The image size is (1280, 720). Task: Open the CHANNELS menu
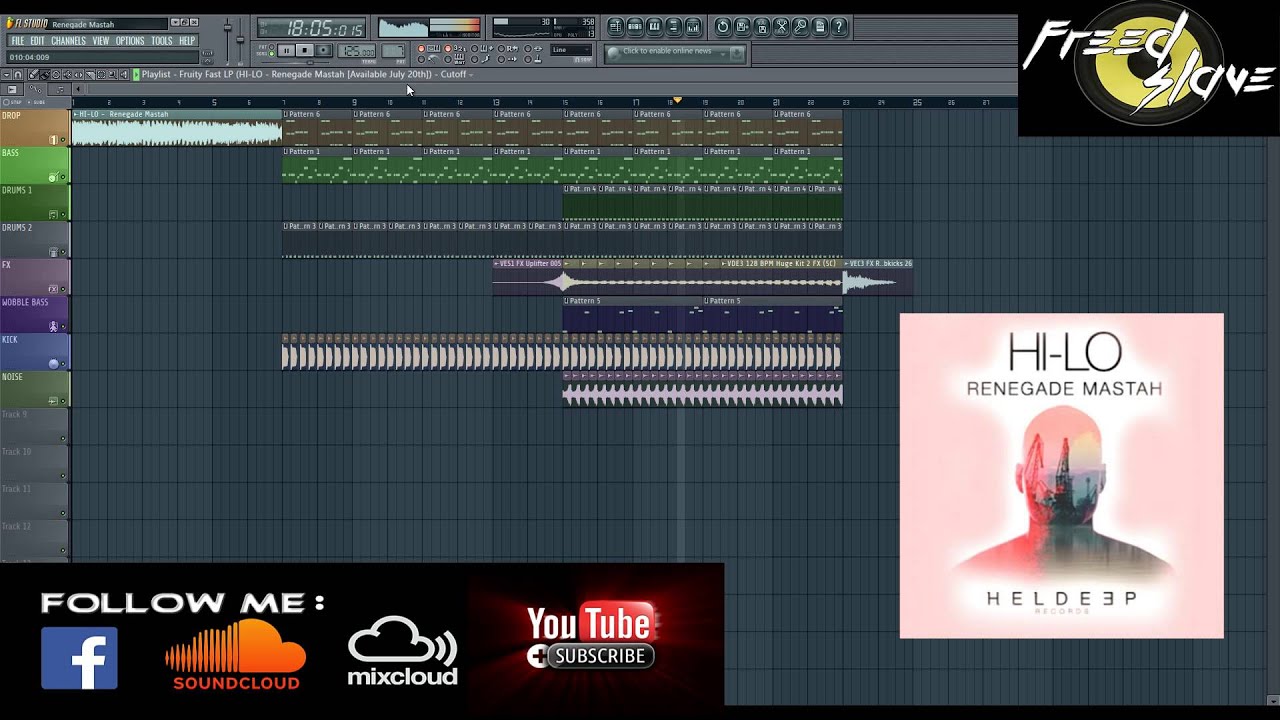68,41
